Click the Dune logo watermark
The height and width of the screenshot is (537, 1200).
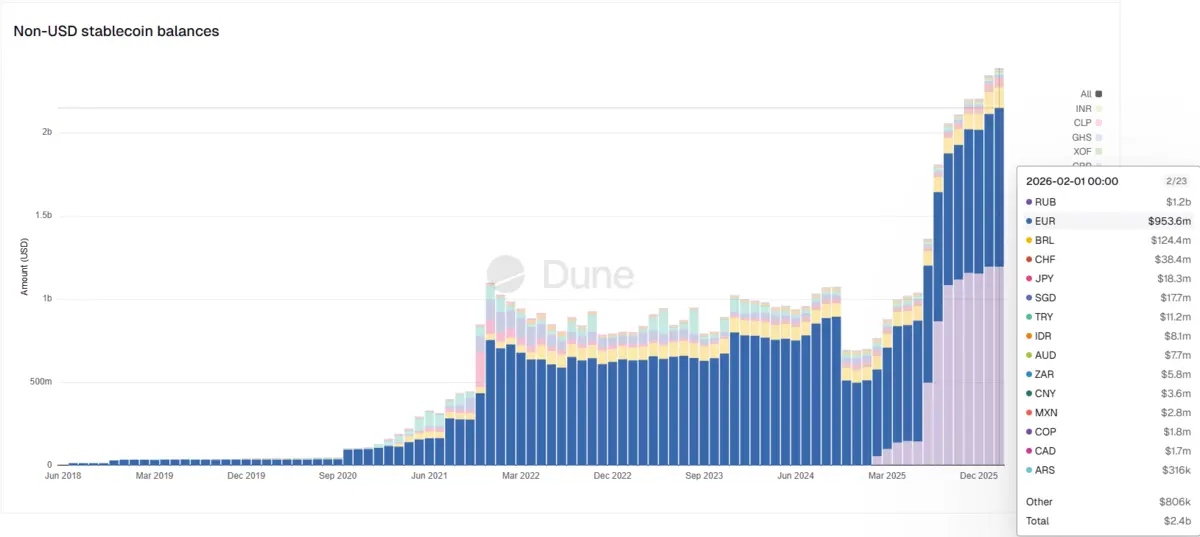click(560, 273)
